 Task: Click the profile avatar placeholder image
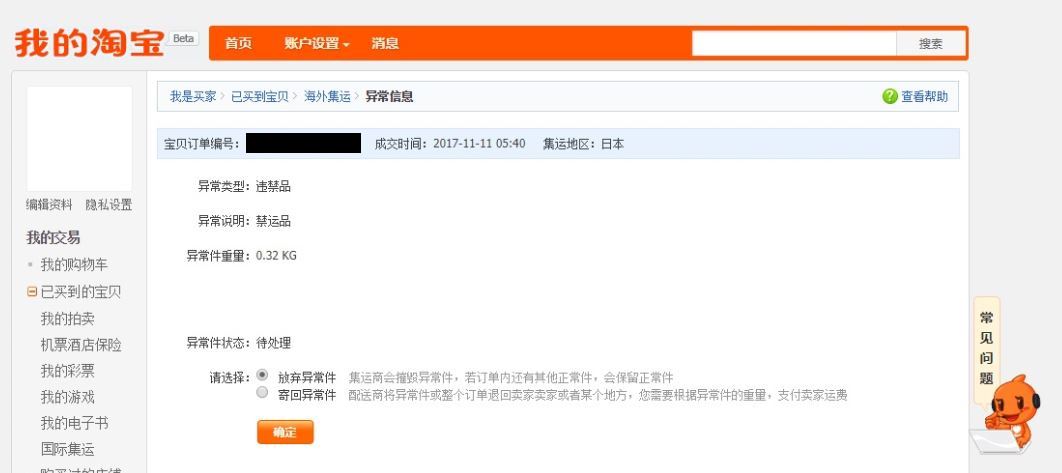click(79, 138)
